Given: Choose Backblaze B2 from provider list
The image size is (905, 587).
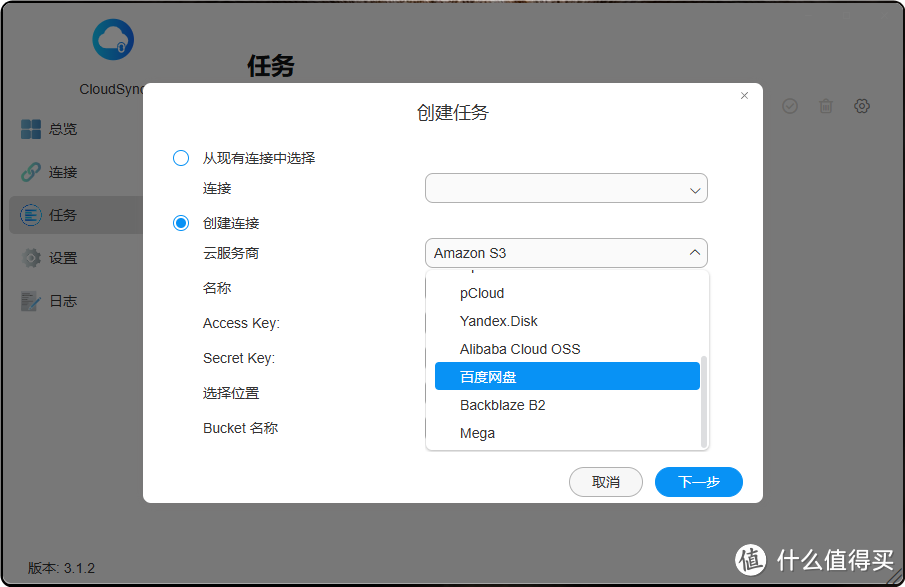Looking at the screenshot, I should click(567, 405).
